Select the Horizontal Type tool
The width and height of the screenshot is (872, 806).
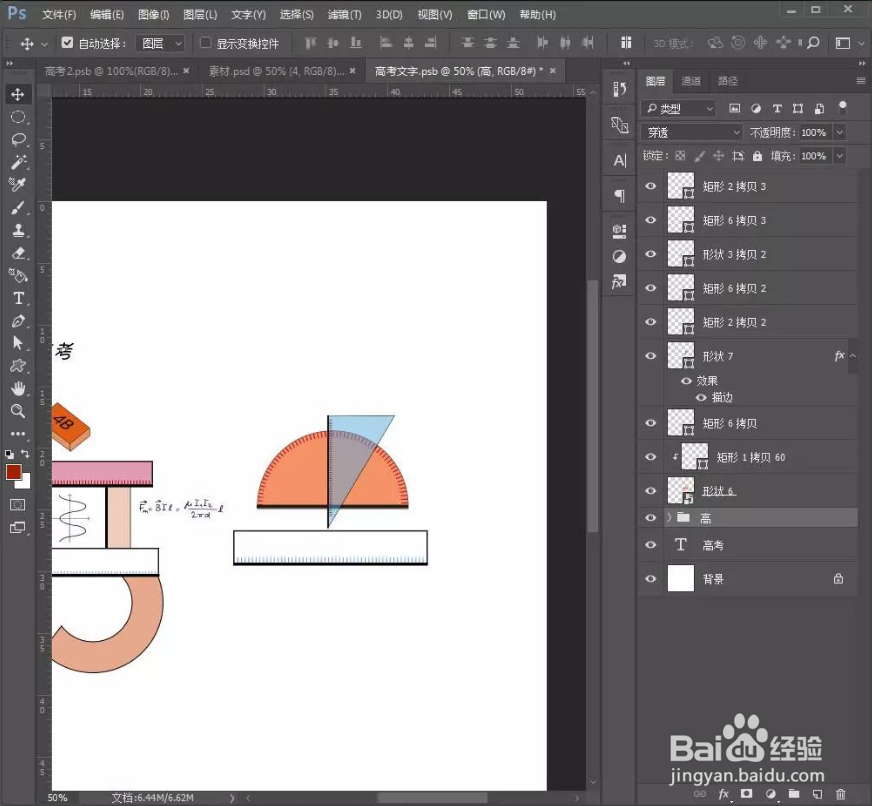[x=18, y=298]
